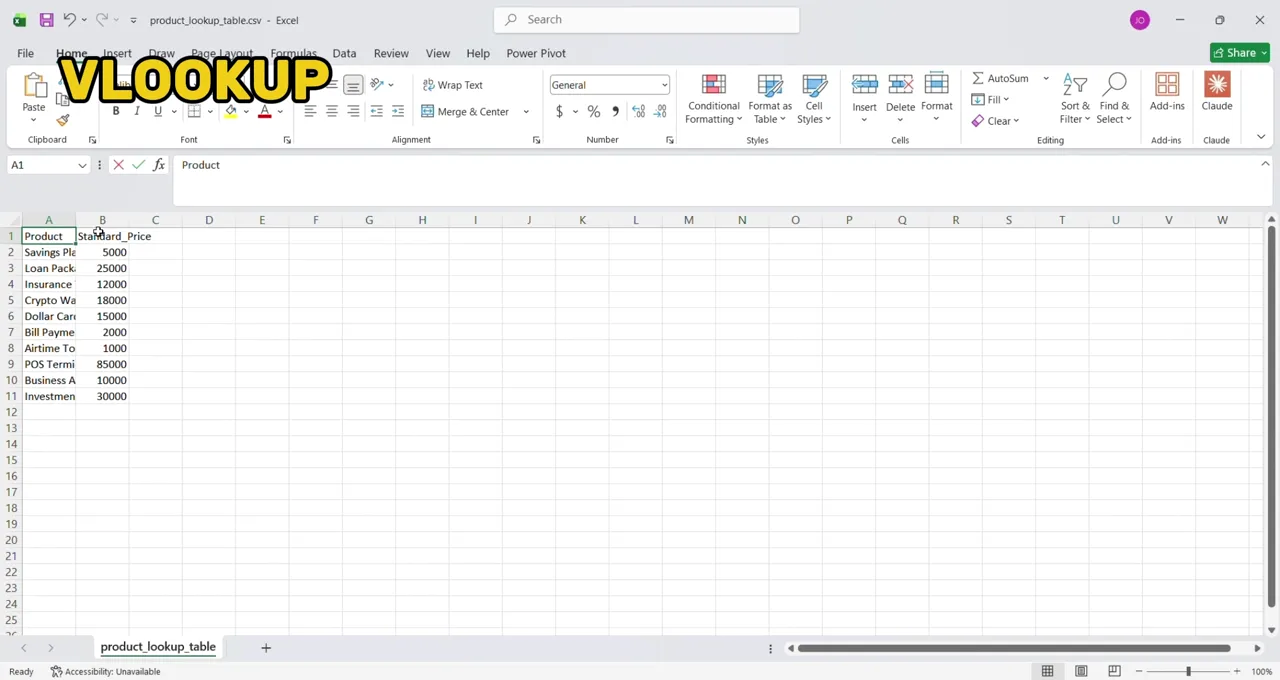This screenshot has width=1280, height=680.
Task: Click the Clear button
Action: 995,121
